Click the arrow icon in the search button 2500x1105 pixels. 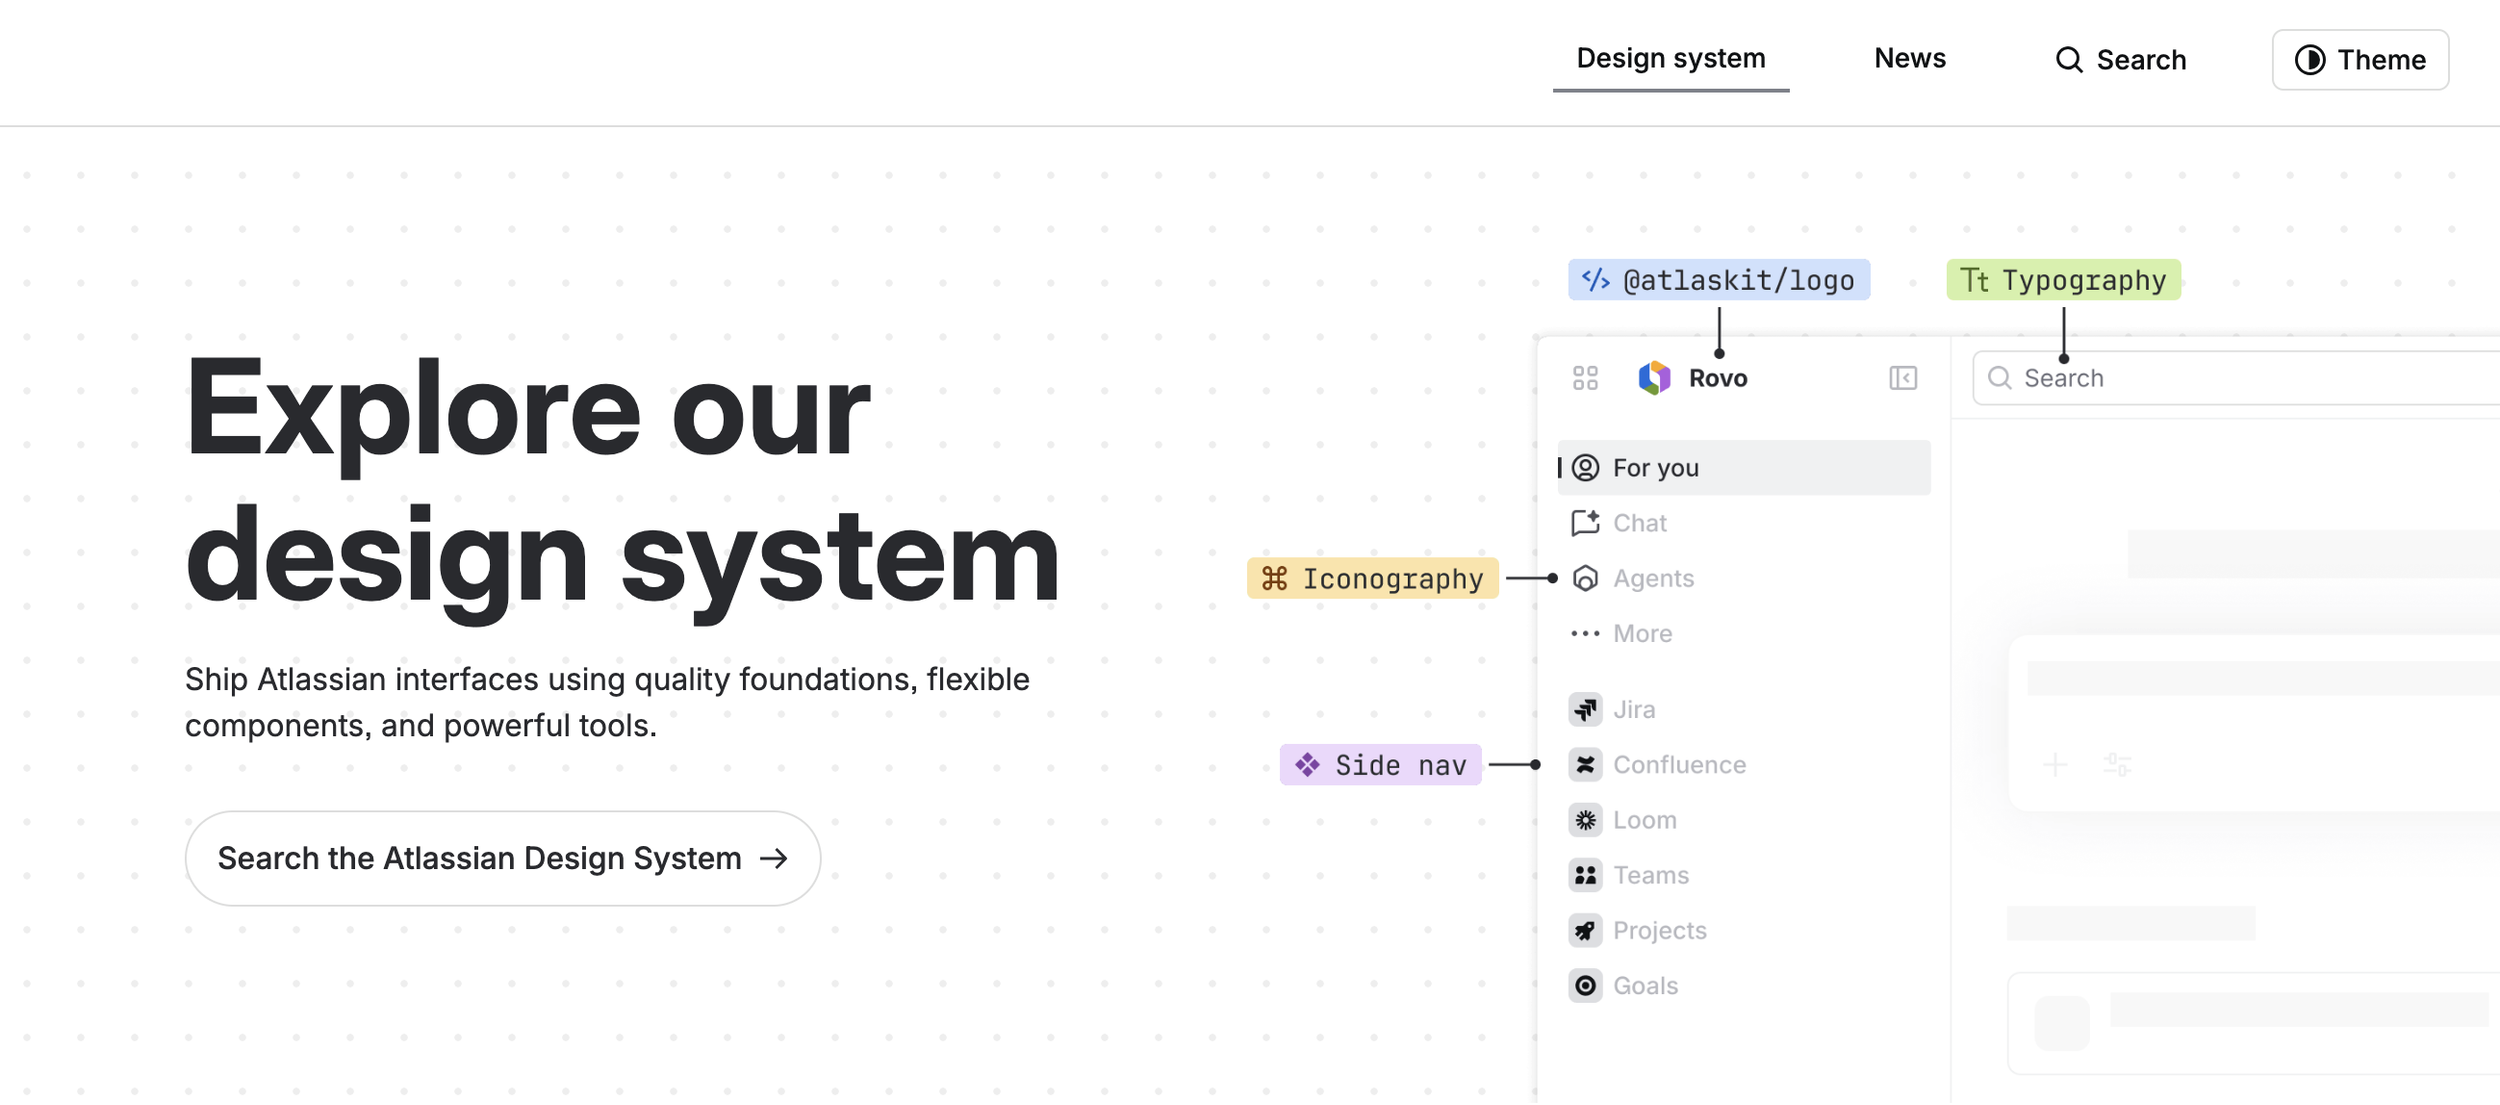point(774,858)
